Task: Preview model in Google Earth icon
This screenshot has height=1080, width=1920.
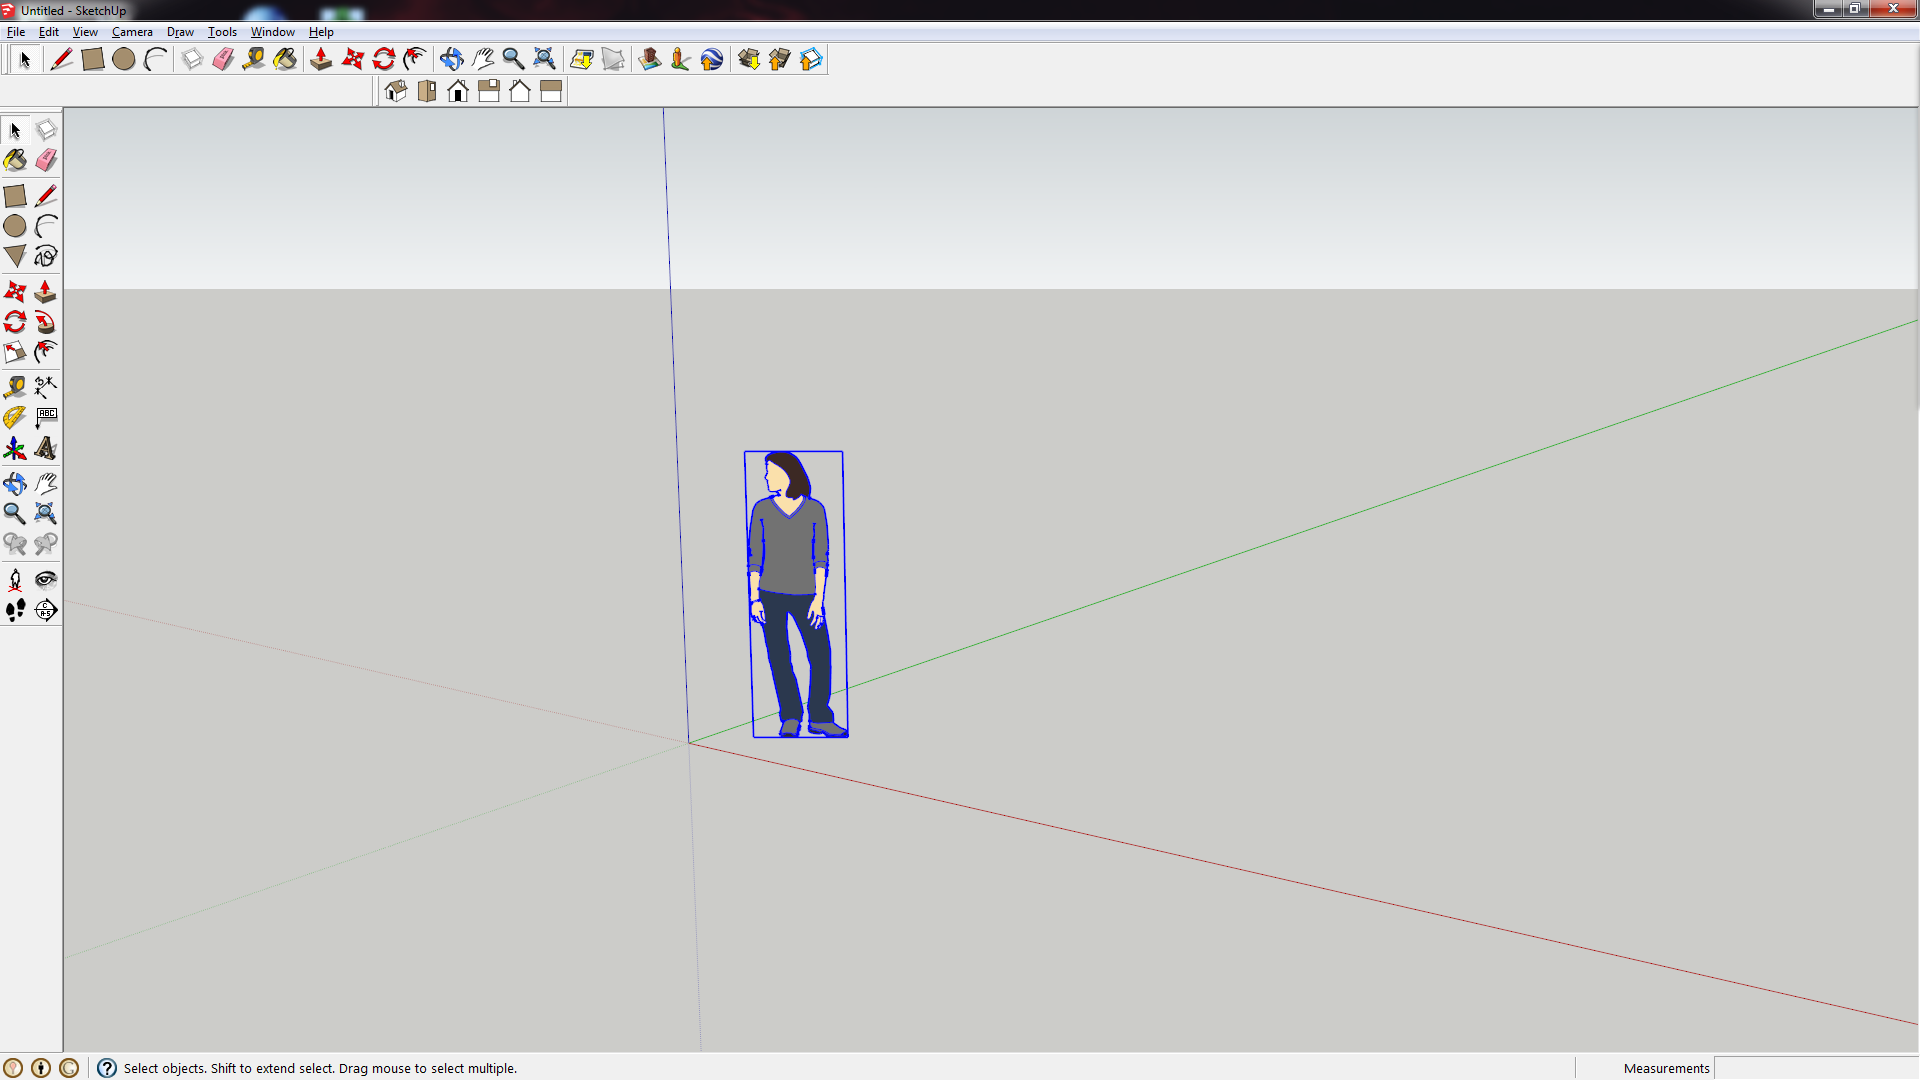Action: [711, 60]
